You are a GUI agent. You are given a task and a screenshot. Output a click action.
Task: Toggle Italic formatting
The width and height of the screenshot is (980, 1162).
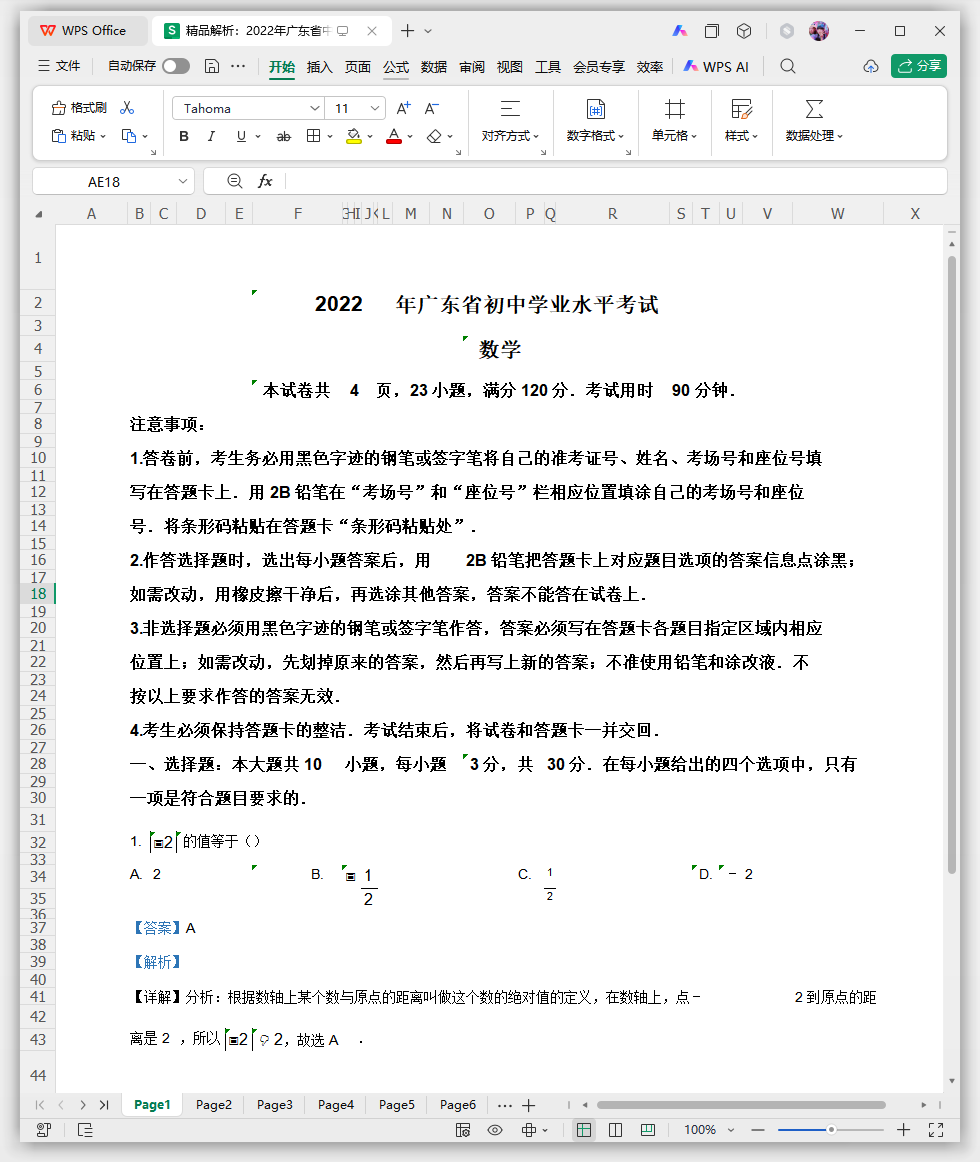[x=211, y=136]
